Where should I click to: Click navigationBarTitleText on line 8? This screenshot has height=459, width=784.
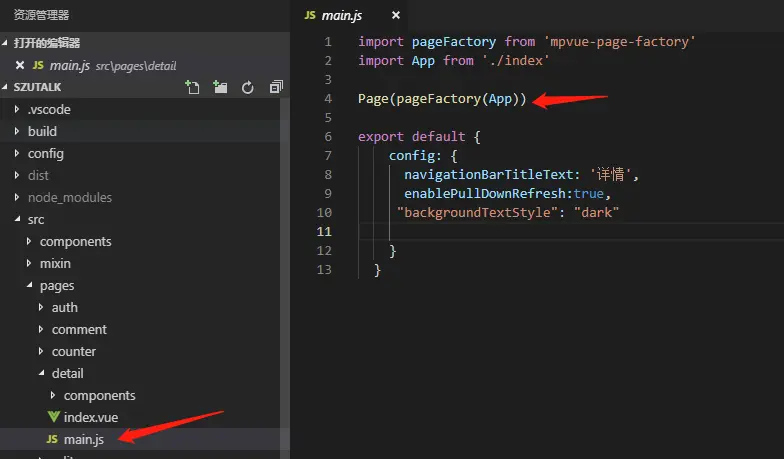pyautogui.click(x=488, y=174)
